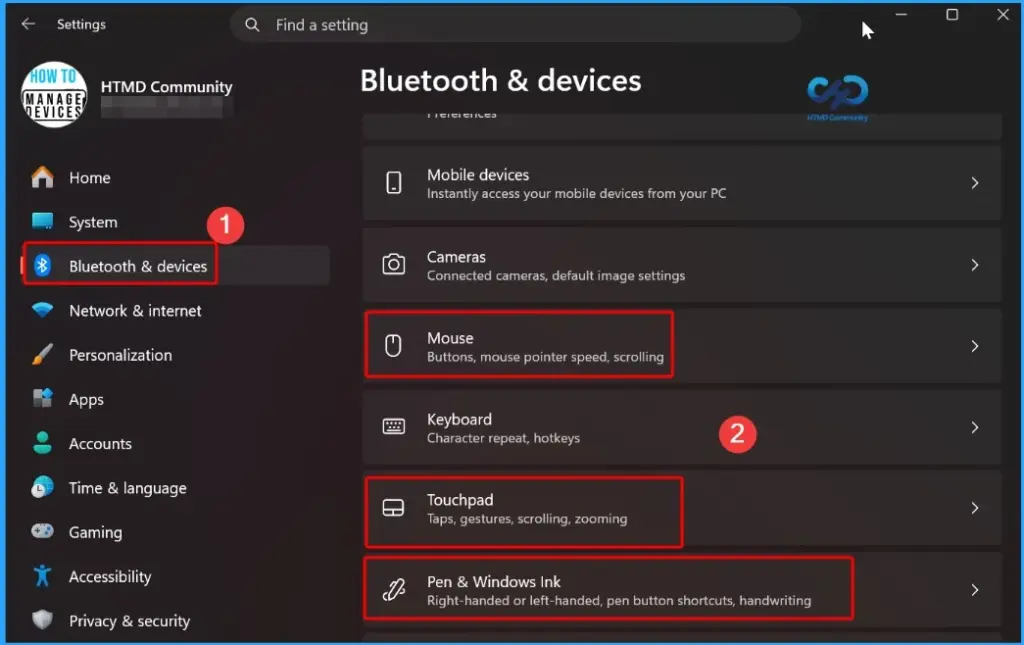Viewport: 1024px width, 645px height.
Task: Click the Apps icon in sidebar
Action: (42, 398)
